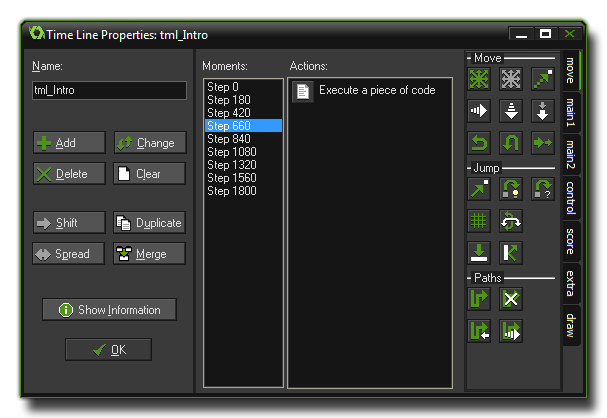The width and height of the screenshot is (607, 418).
Task: Confirm with the OK button
Action: coord(109,350)
